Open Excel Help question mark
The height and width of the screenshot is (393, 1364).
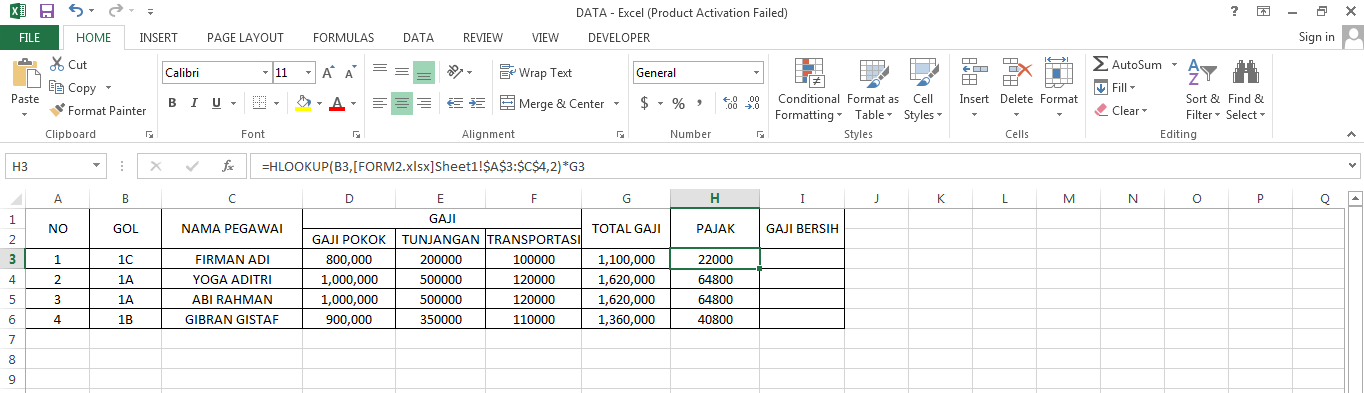point(1234,12)
